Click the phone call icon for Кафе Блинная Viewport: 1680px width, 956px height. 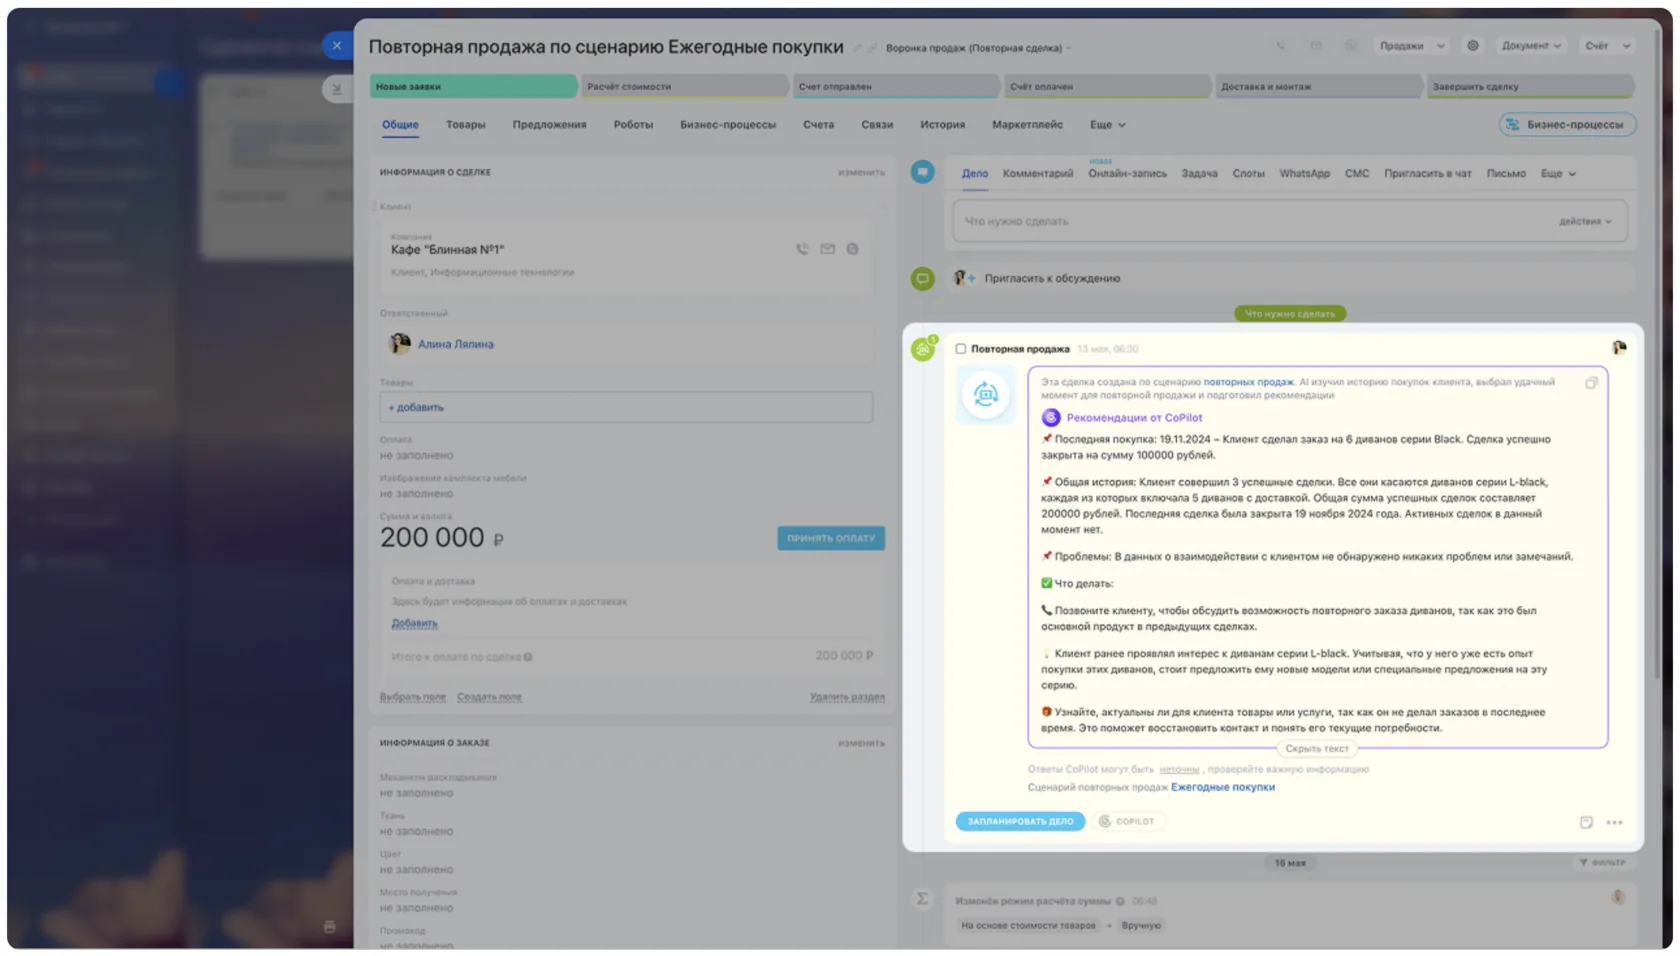(802, 249)
